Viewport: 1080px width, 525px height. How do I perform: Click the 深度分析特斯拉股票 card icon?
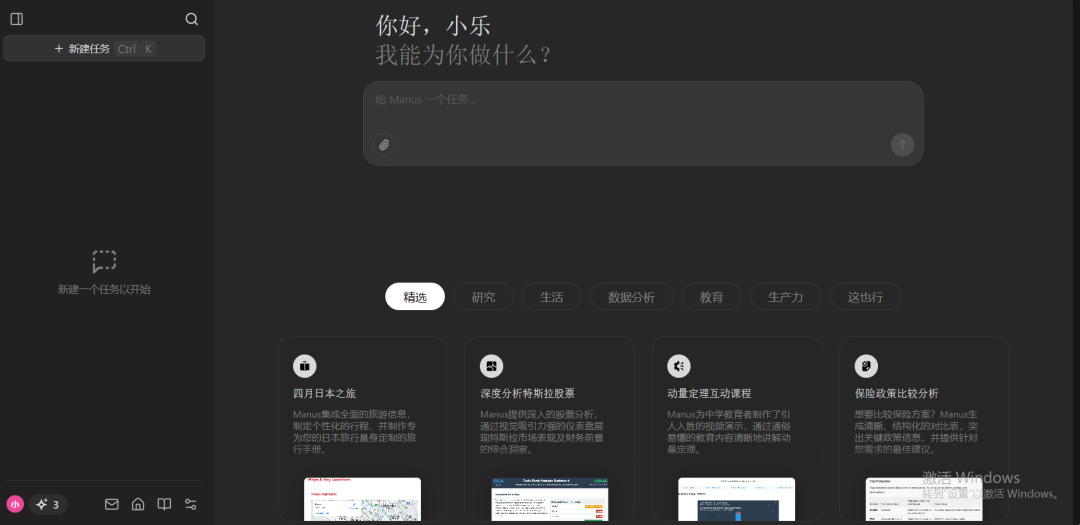pos(491,366)
